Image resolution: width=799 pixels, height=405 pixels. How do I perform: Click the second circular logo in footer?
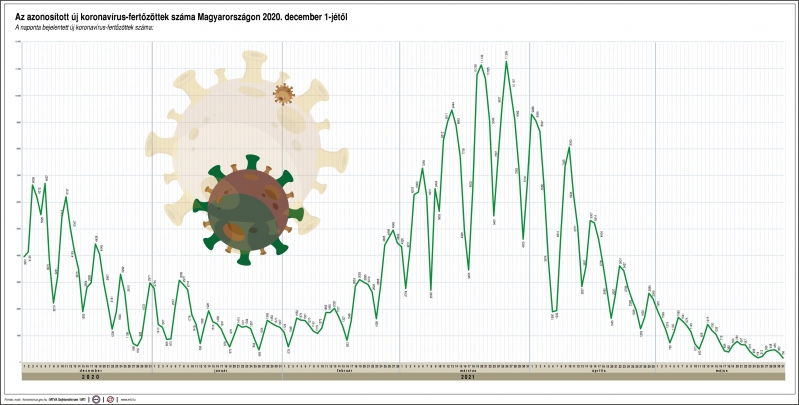(110, 399)
